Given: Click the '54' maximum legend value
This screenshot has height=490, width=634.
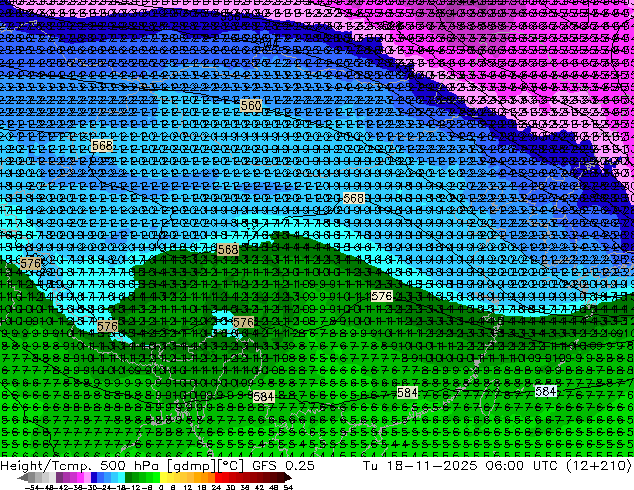Looking at the screenshot, I should [288, 487].
